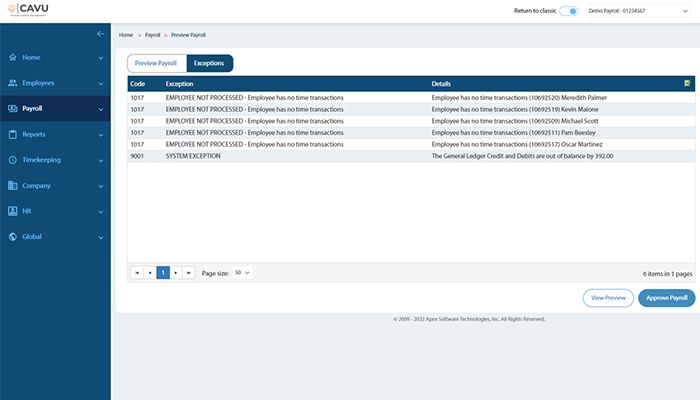Click the Employees people icon

12,83
